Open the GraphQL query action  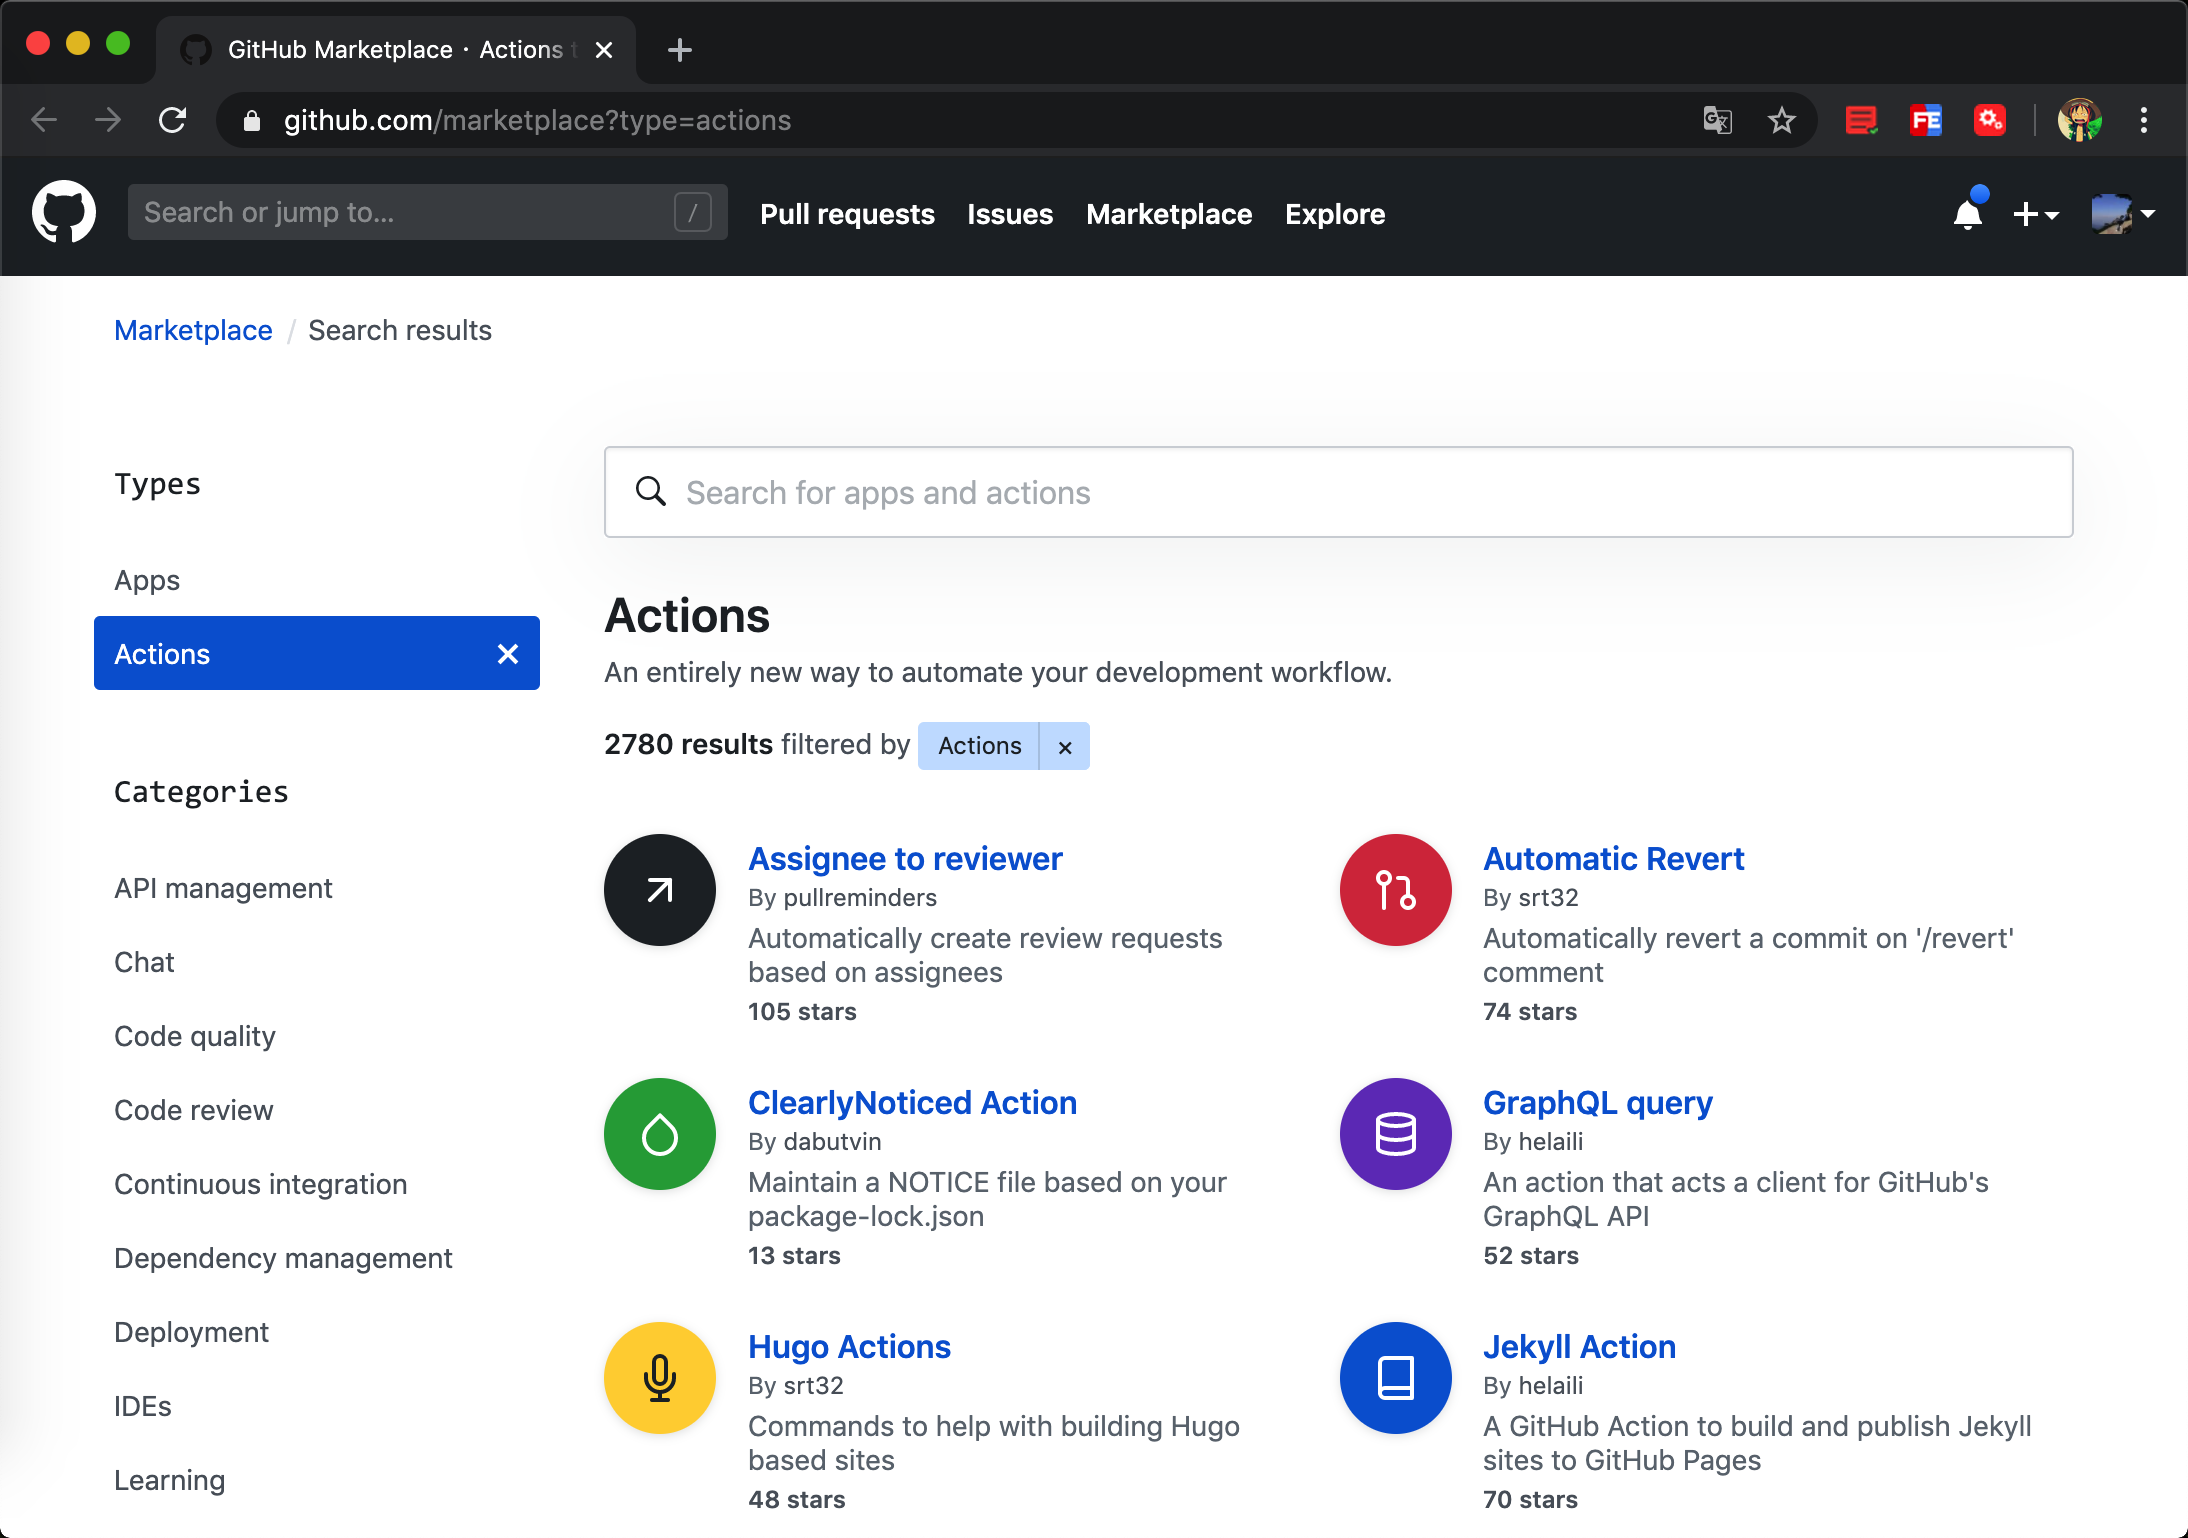(1598, 1102)
